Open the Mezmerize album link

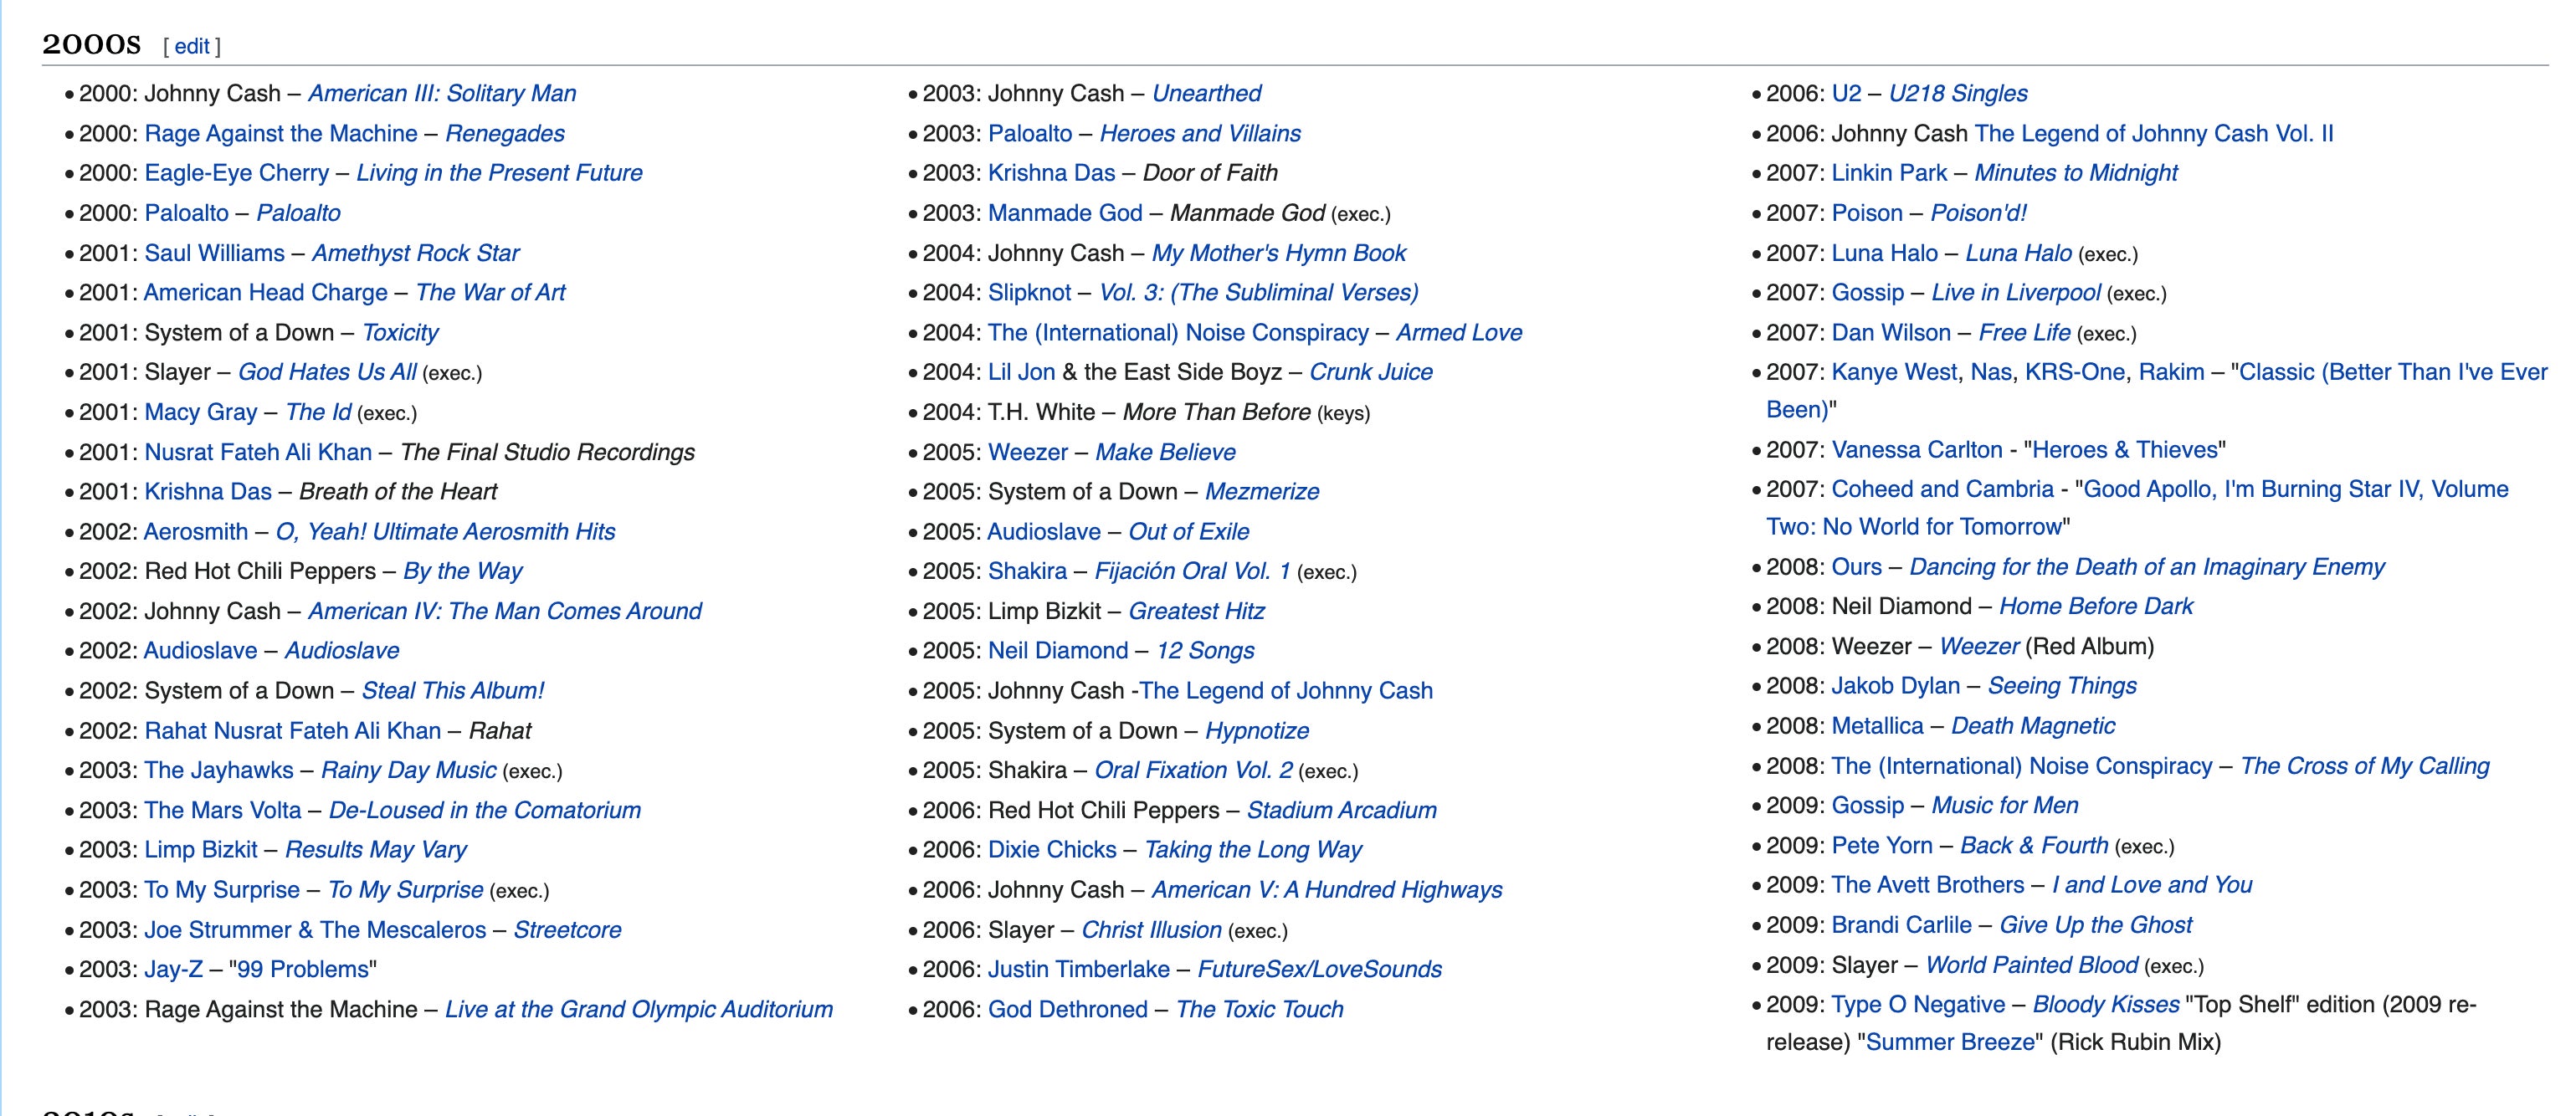point(1261,491)
